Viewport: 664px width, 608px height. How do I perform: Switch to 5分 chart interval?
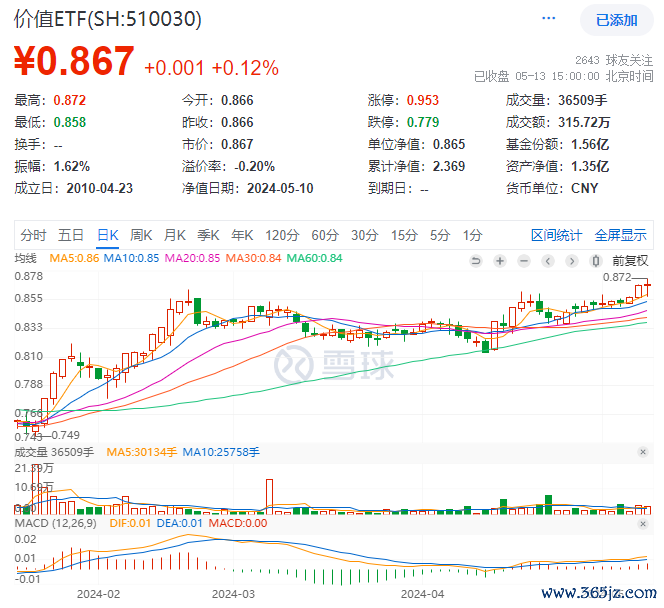pos(440,235)
